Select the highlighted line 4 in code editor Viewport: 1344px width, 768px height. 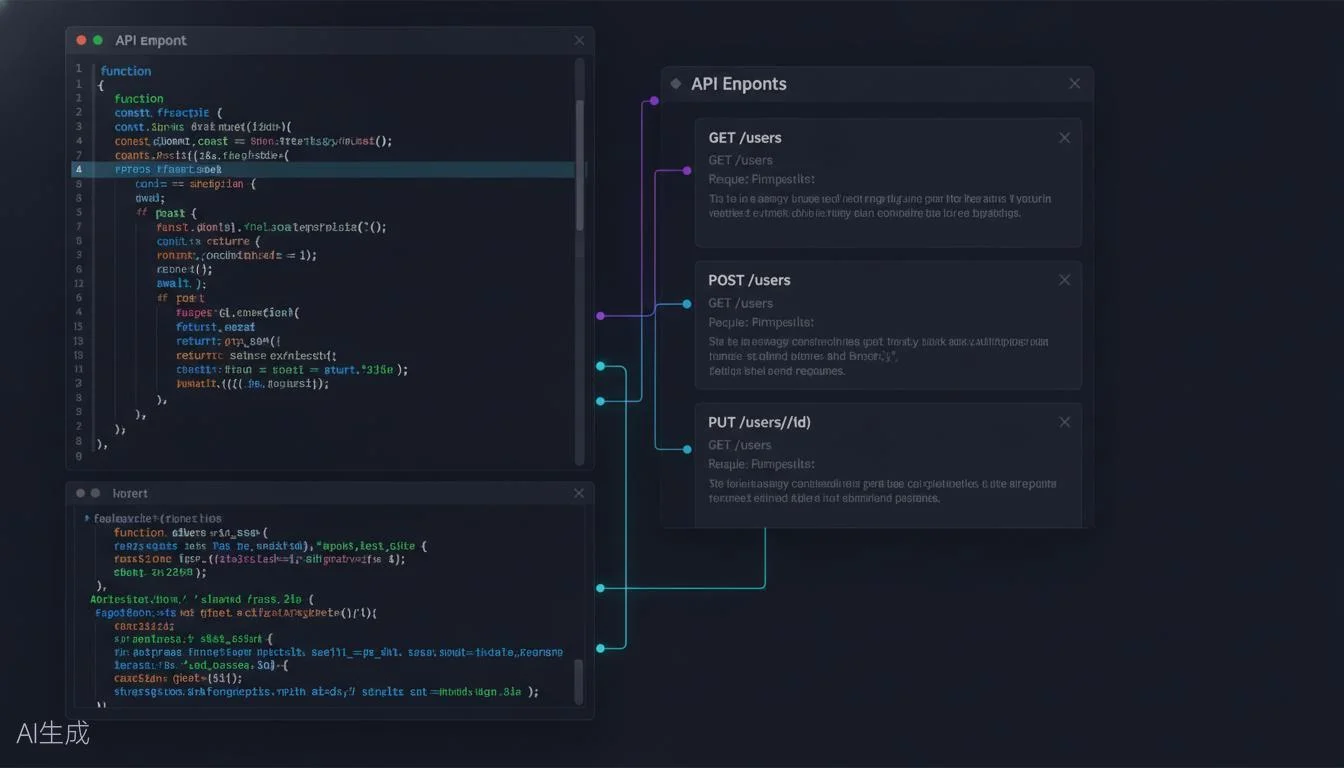(322, 170)
